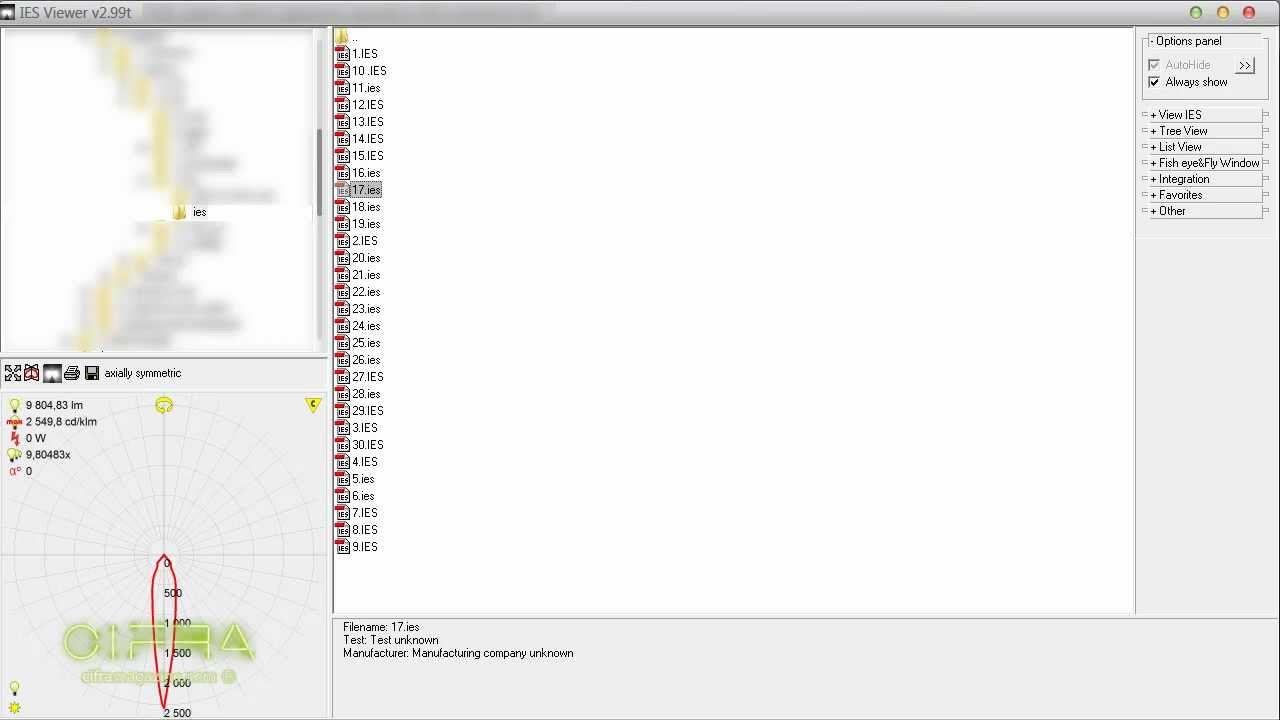Select file 5.ies in the list
The image size is (1280, 720).
pos(355,479)
